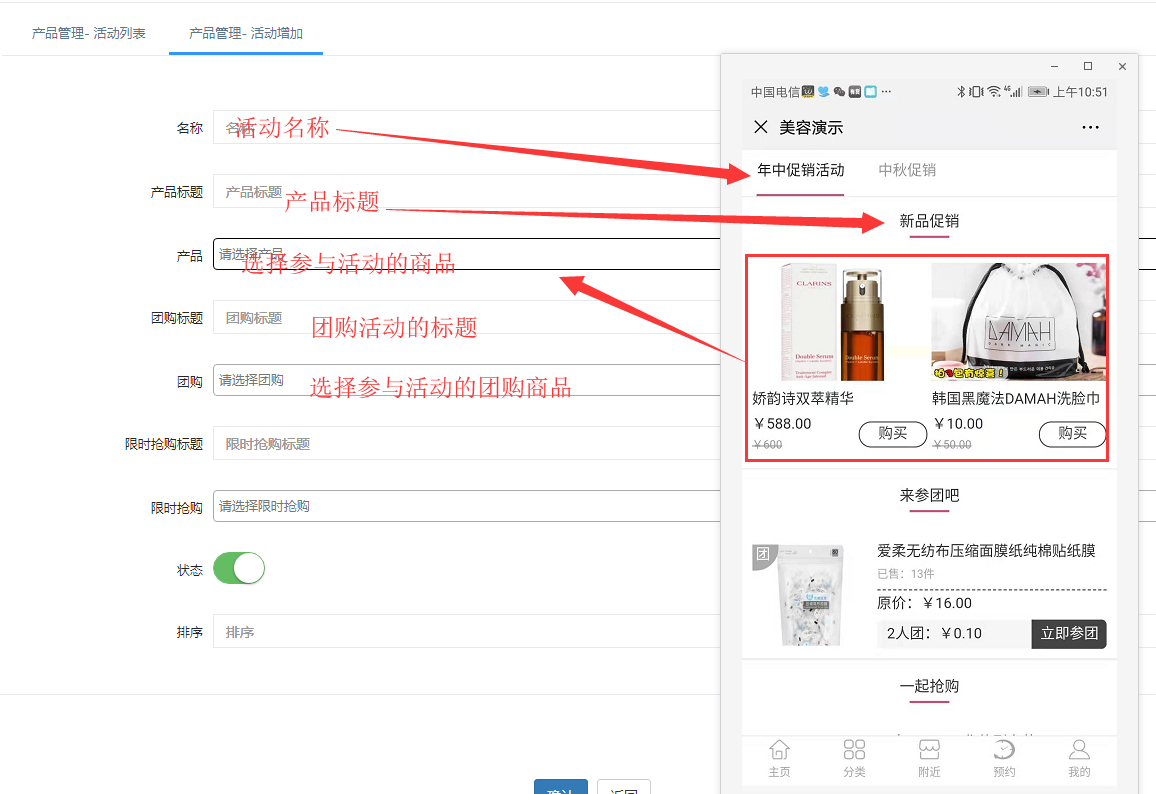Click the 已售：13件 text

tap(905, 574)
